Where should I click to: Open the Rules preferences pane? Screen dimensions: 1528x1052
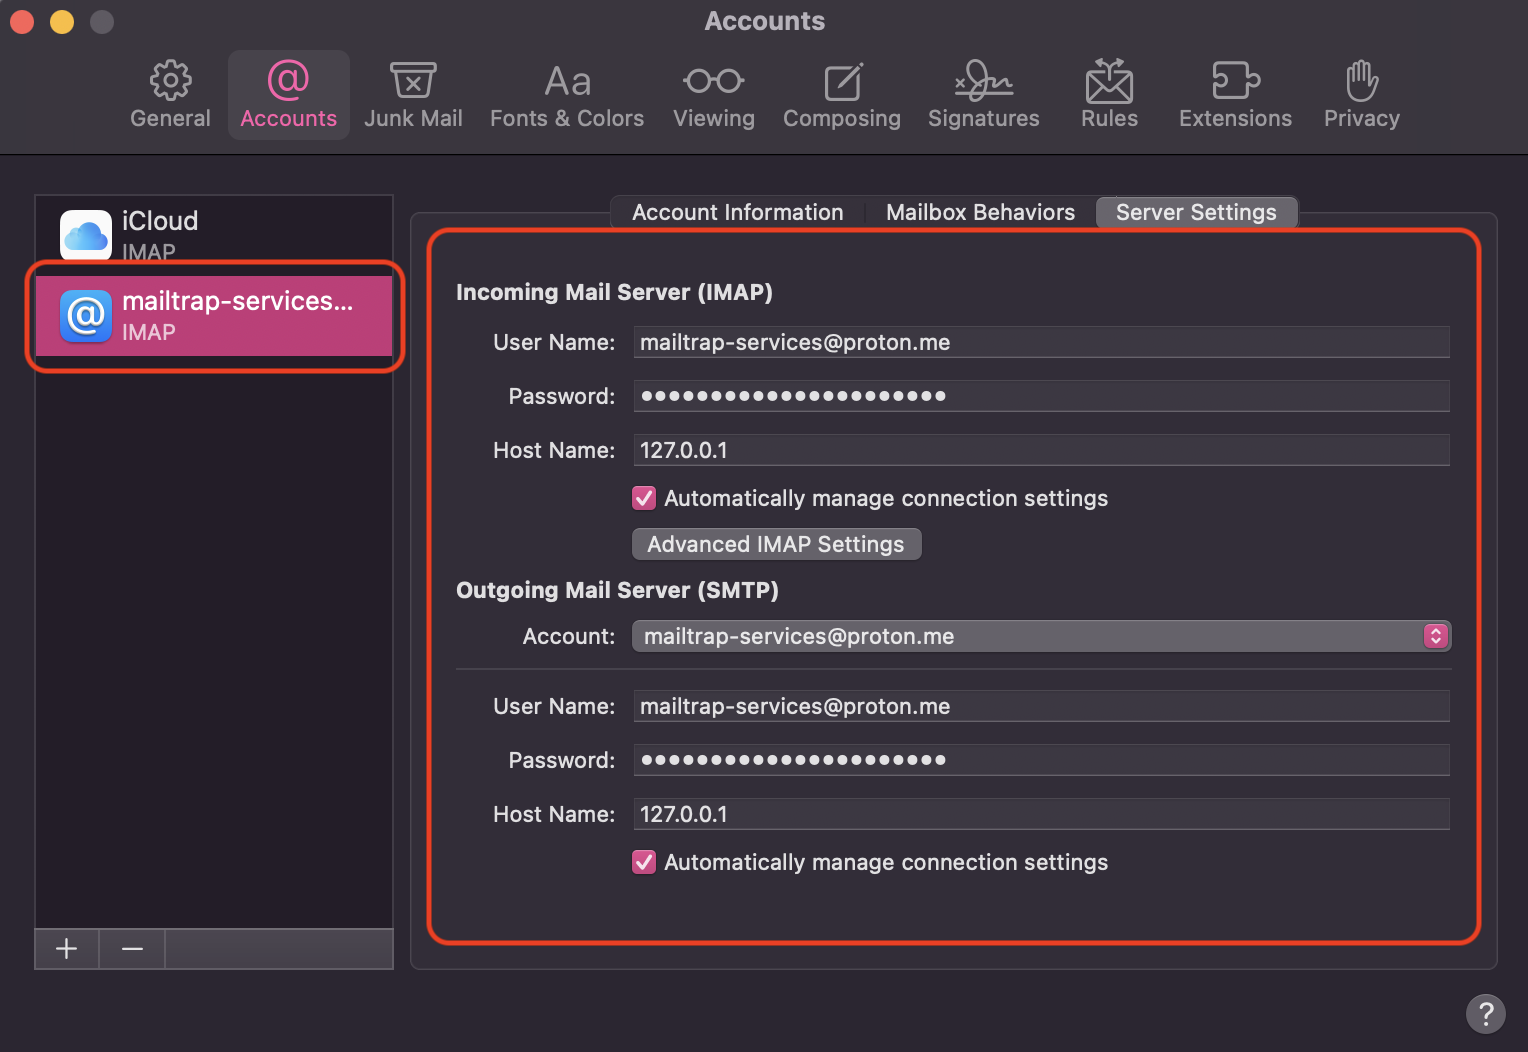[1110, 95]
